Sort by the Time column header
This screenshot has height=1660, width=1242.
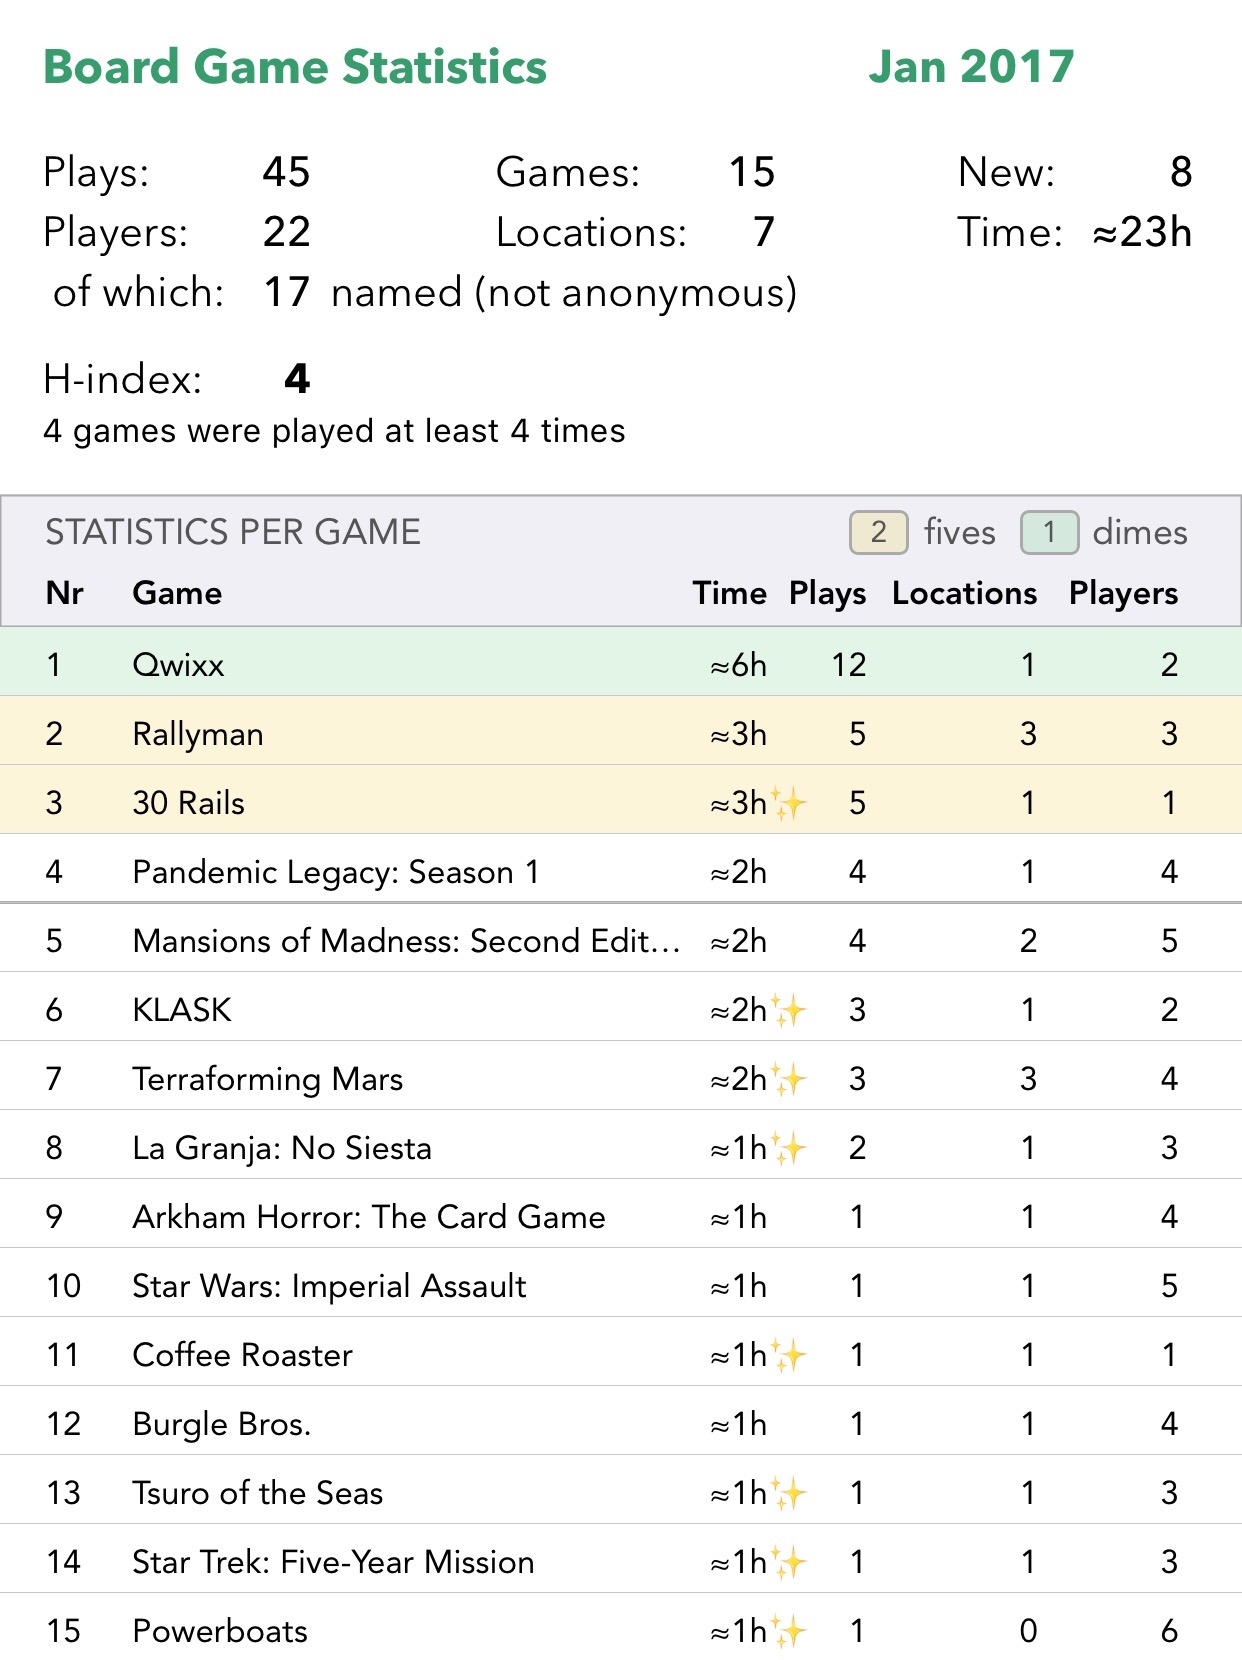point(729,593)
